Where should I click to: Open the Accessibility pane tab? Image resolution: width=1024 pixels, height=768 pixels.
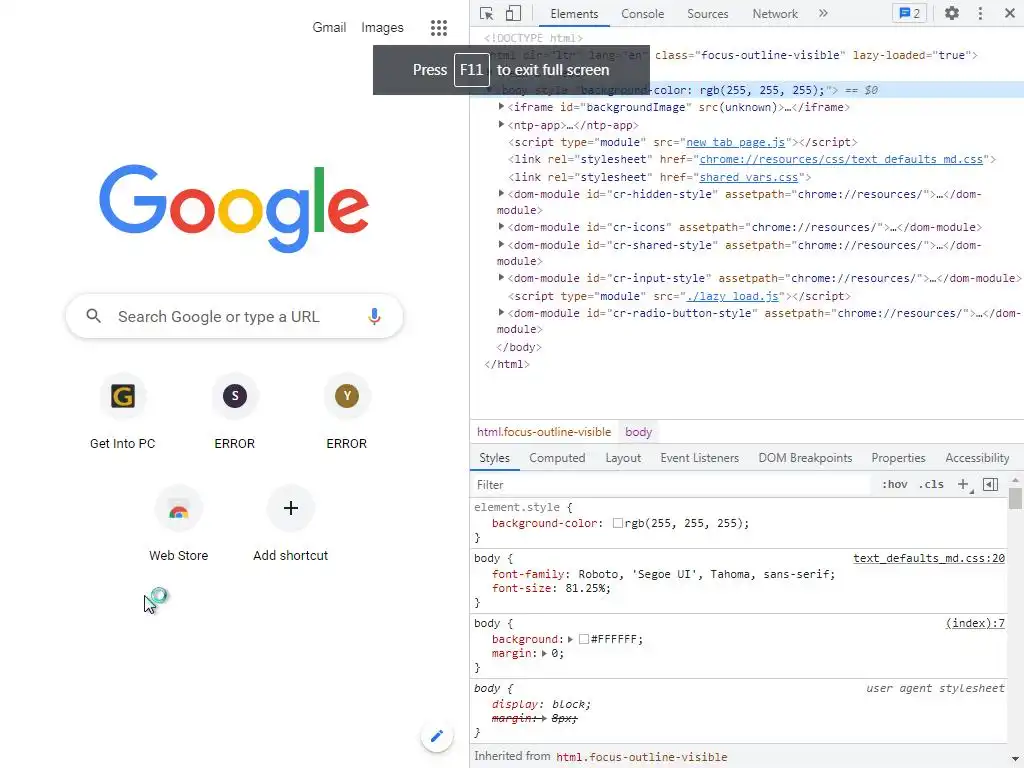click(977, 458)
